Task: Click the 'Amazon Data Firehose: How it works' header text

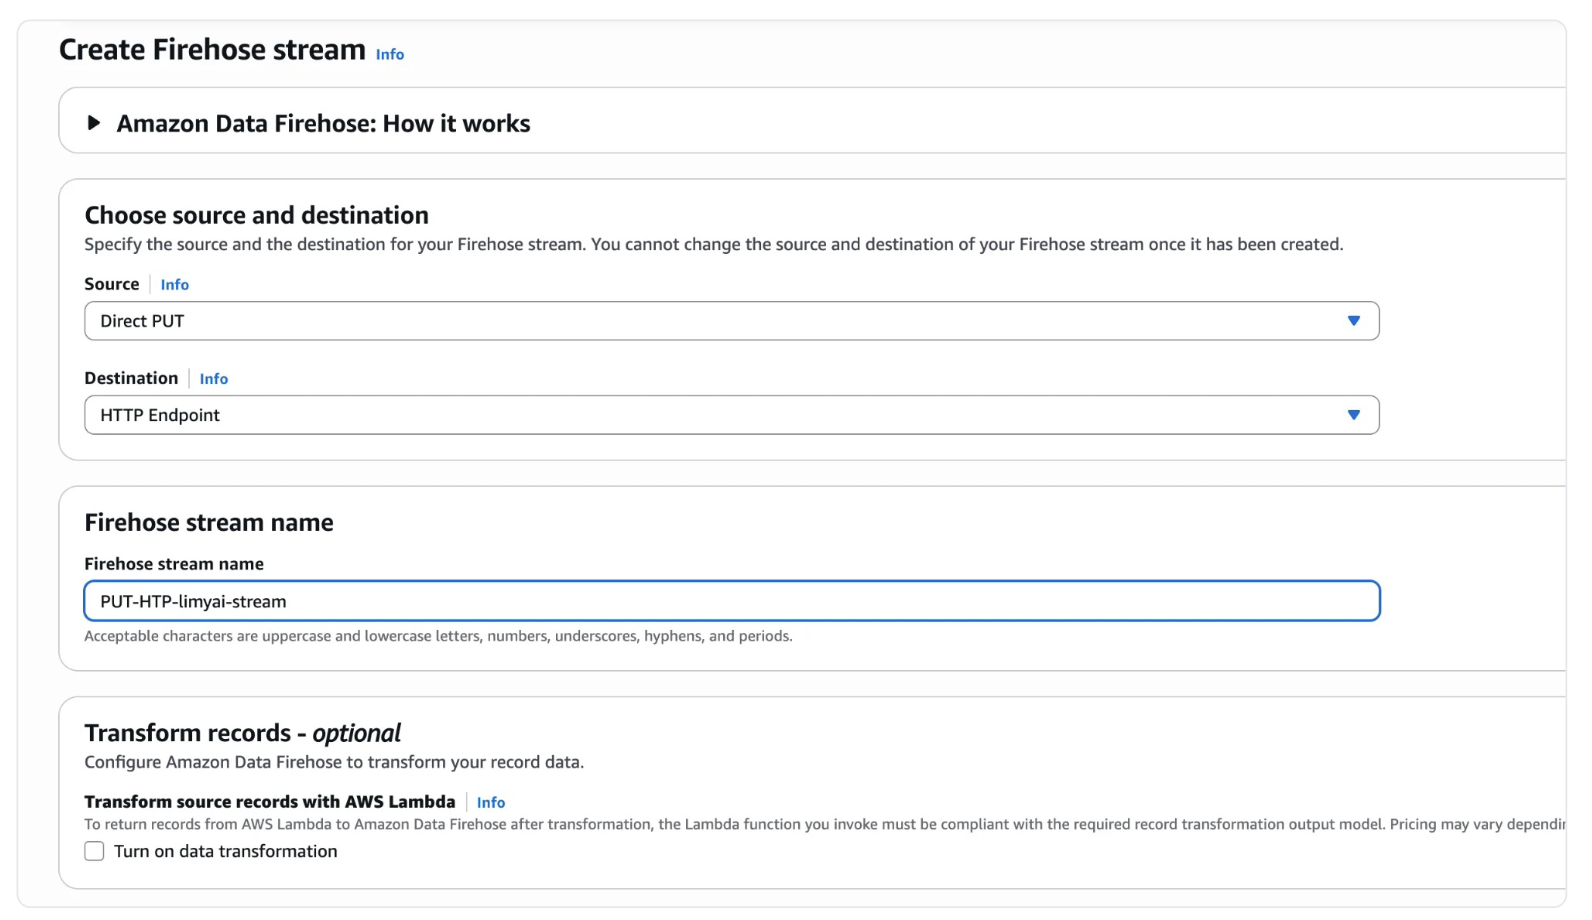Action: coord(323,124)
